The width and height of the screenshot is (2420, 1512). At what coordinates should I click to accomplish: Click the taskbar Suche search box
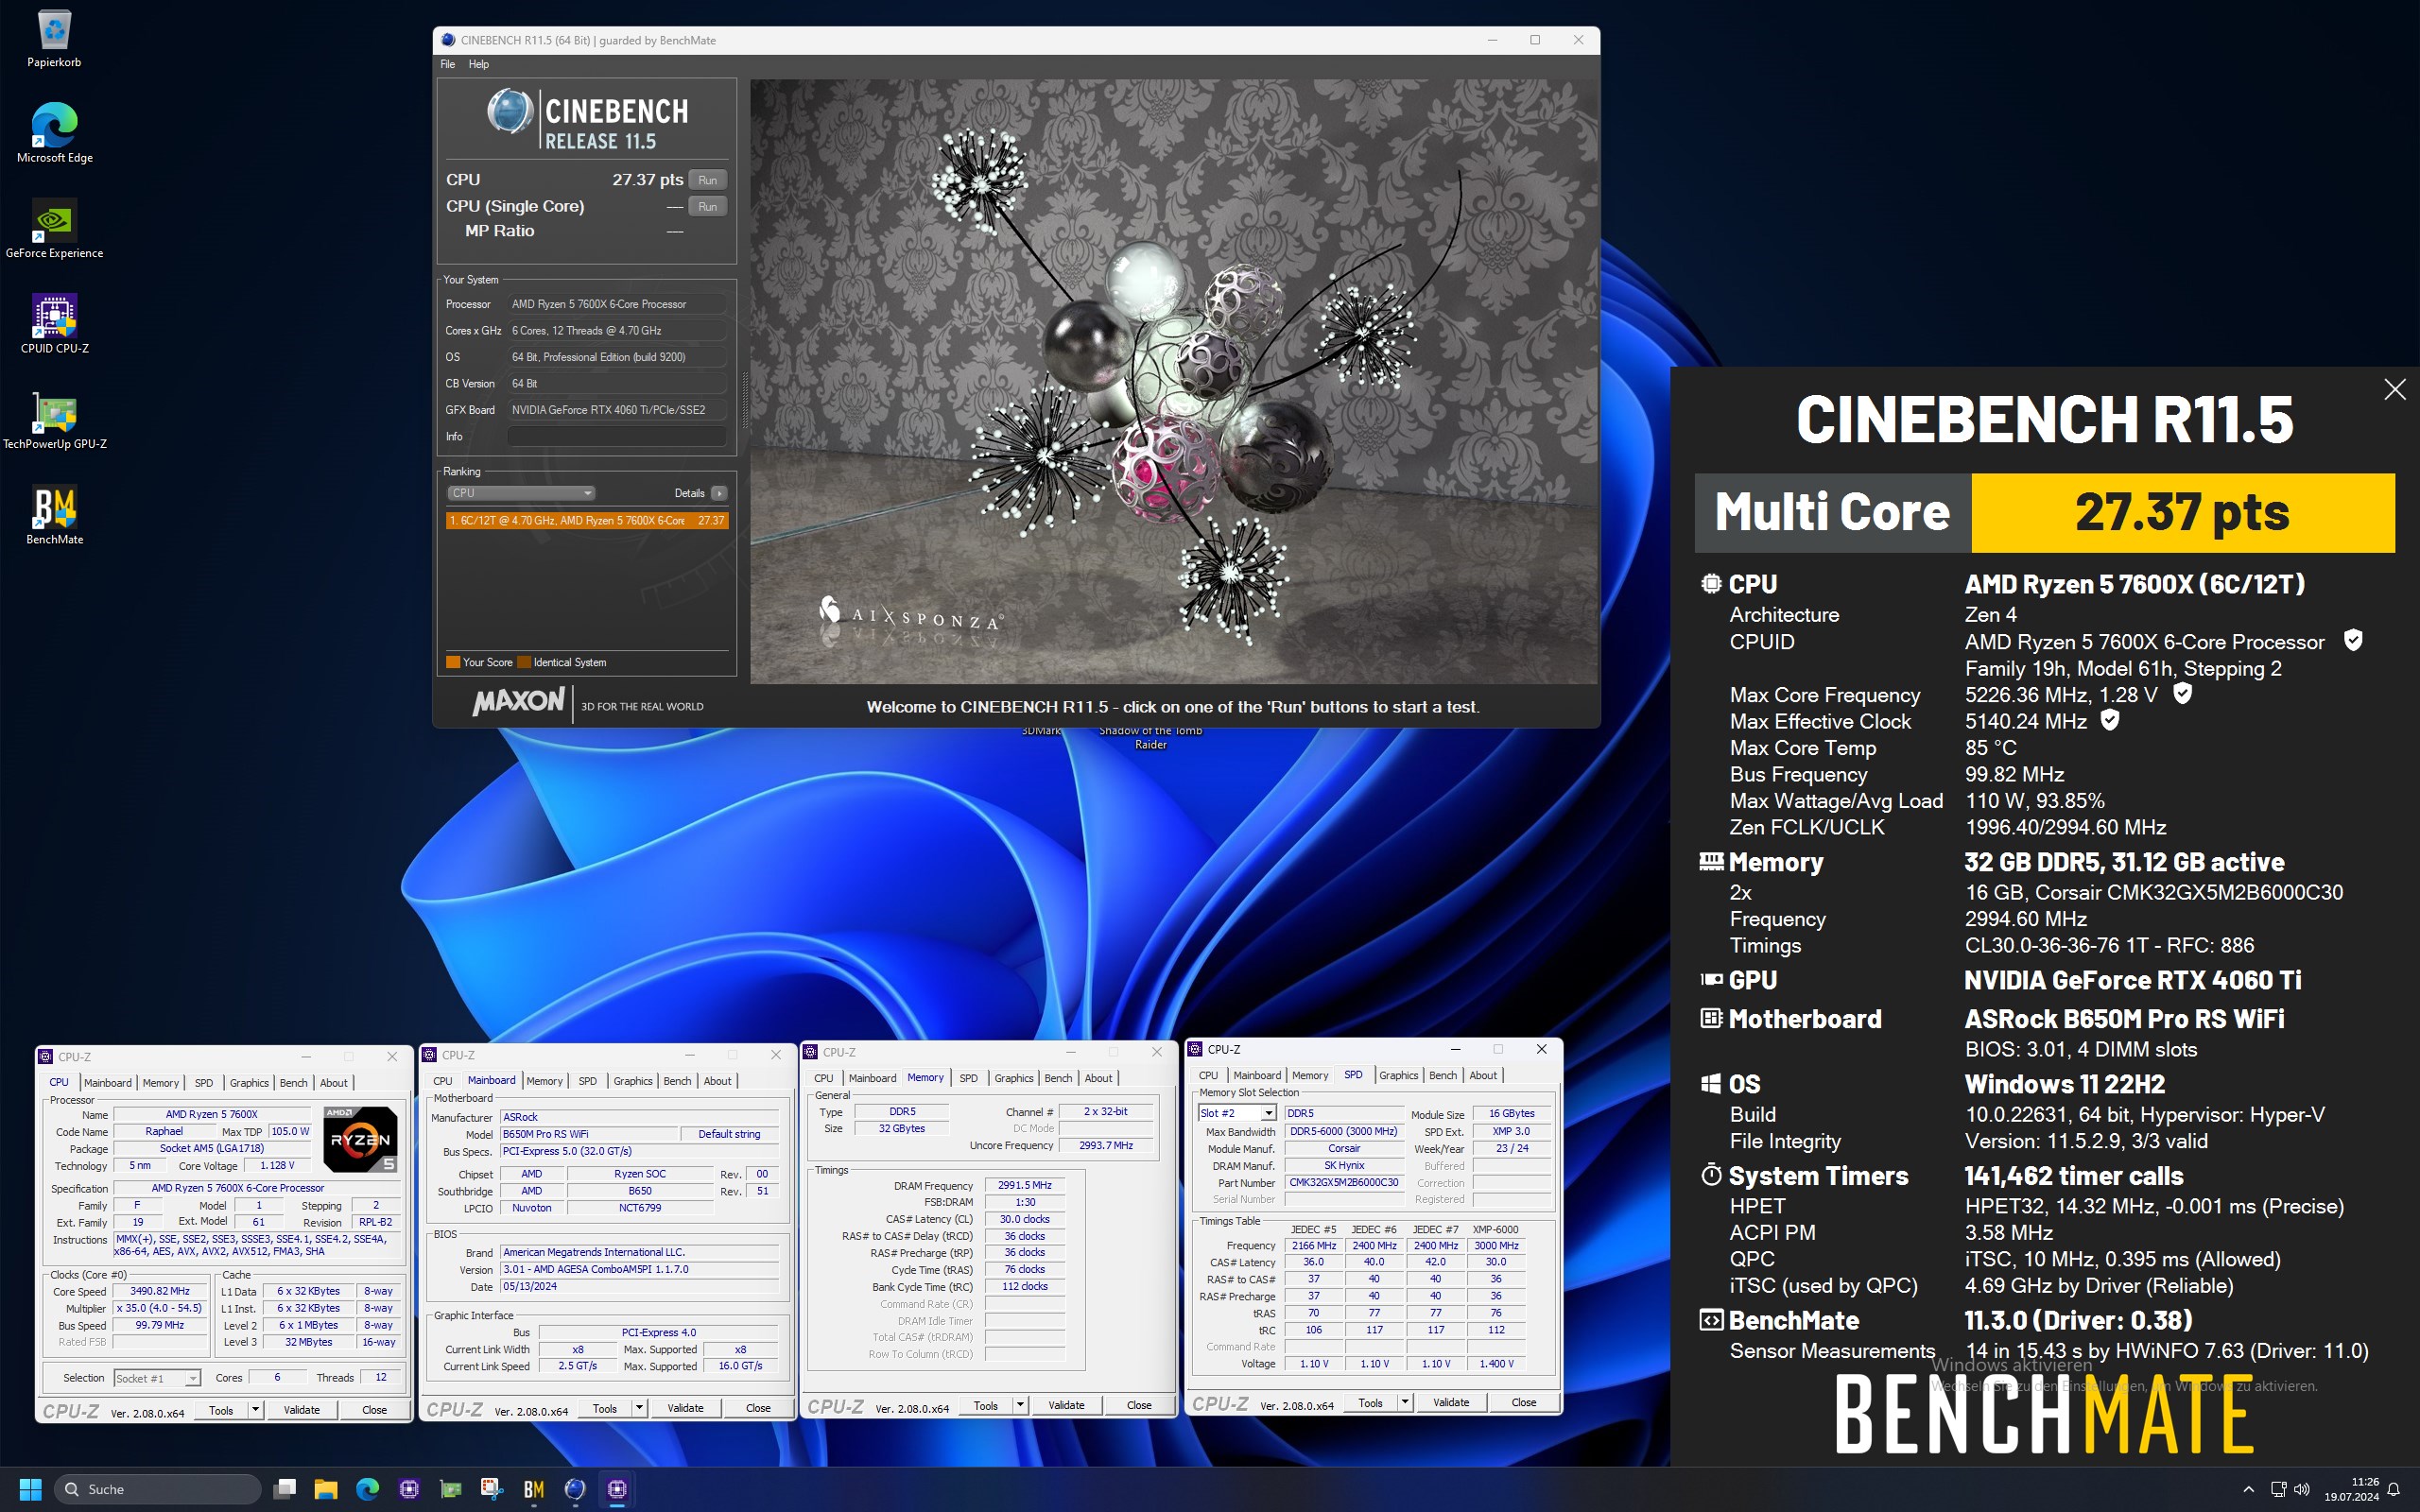pos(158,1489)
